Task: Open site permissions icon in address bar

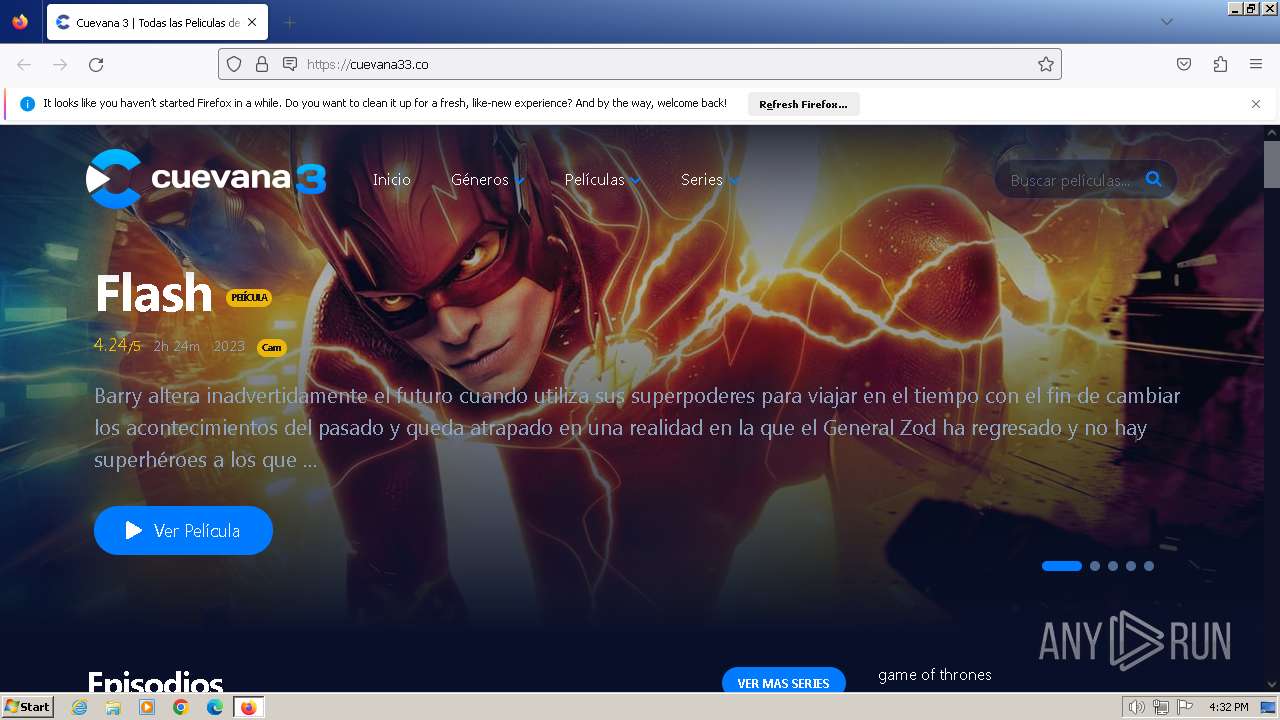Action: point(290,64)
